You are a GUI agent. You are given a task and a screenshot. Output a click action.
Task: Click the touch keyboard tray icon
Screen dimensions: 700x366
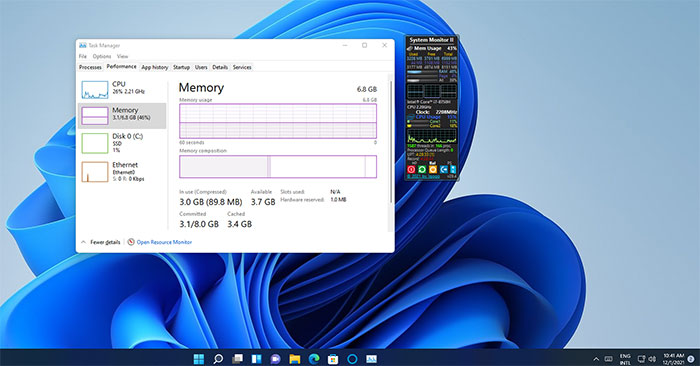click(x=608, y=359)
